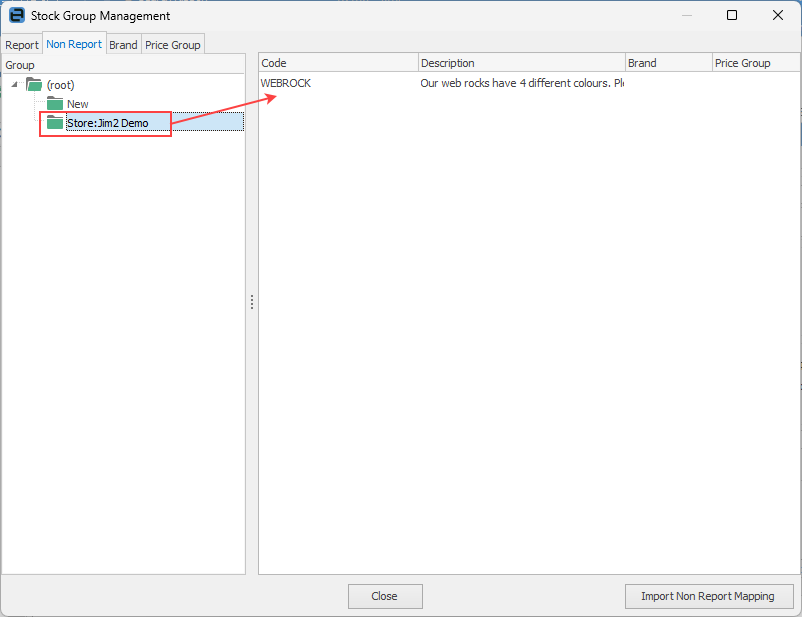Select the (root) tree item
Screen dimensions: 802x617
pos(60,85)
